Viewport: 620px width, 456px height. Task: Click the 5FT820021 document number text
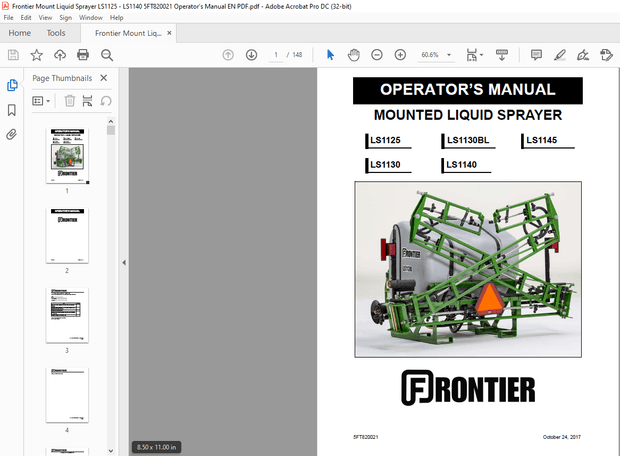[x=366, y=437]
